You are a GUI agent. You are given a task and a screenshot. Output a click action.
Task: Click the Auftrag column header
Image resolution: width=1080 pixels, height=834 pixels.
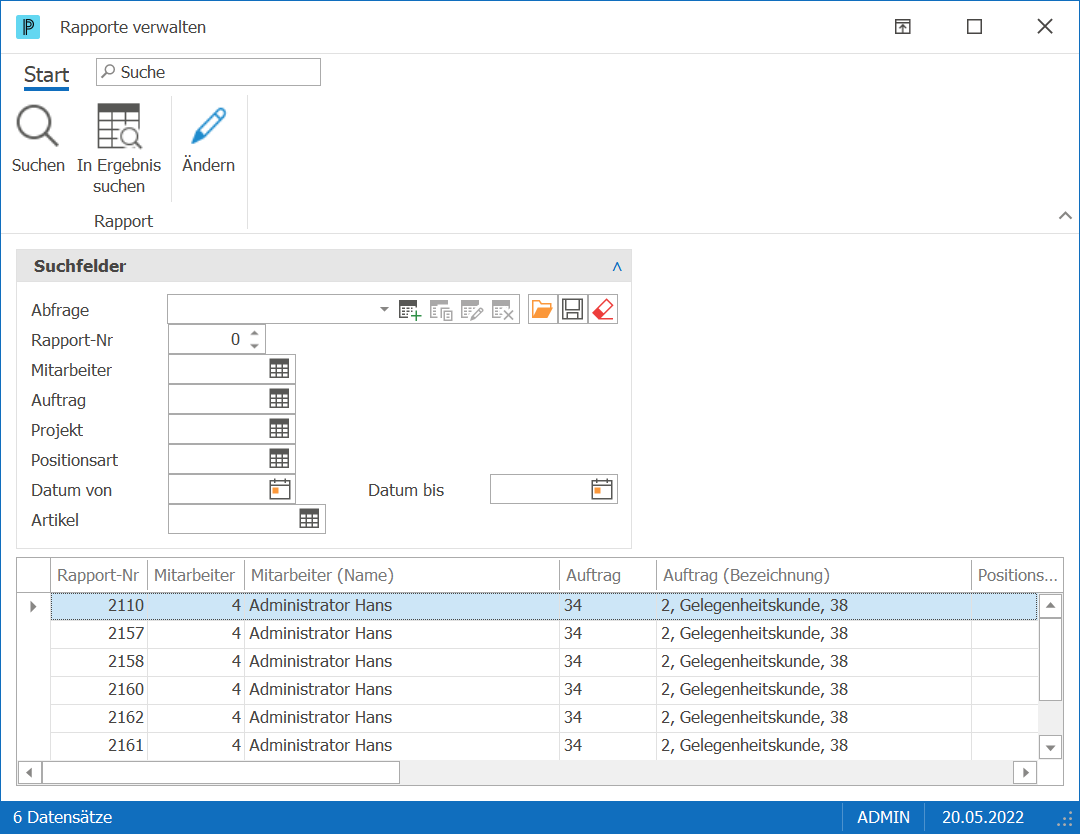point(608,575)
